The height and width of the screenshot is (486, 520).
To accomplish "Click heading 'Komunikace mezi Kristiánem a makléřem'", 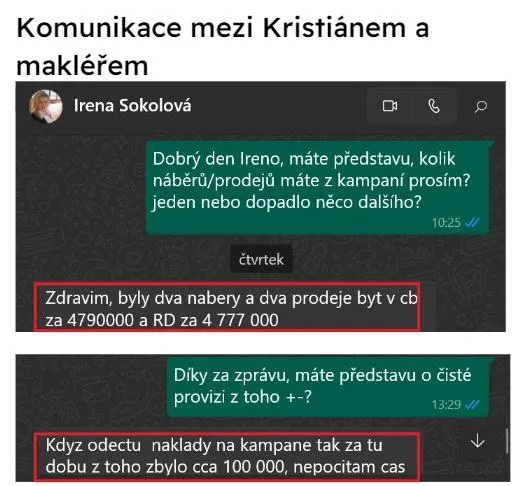I will 223,47.
